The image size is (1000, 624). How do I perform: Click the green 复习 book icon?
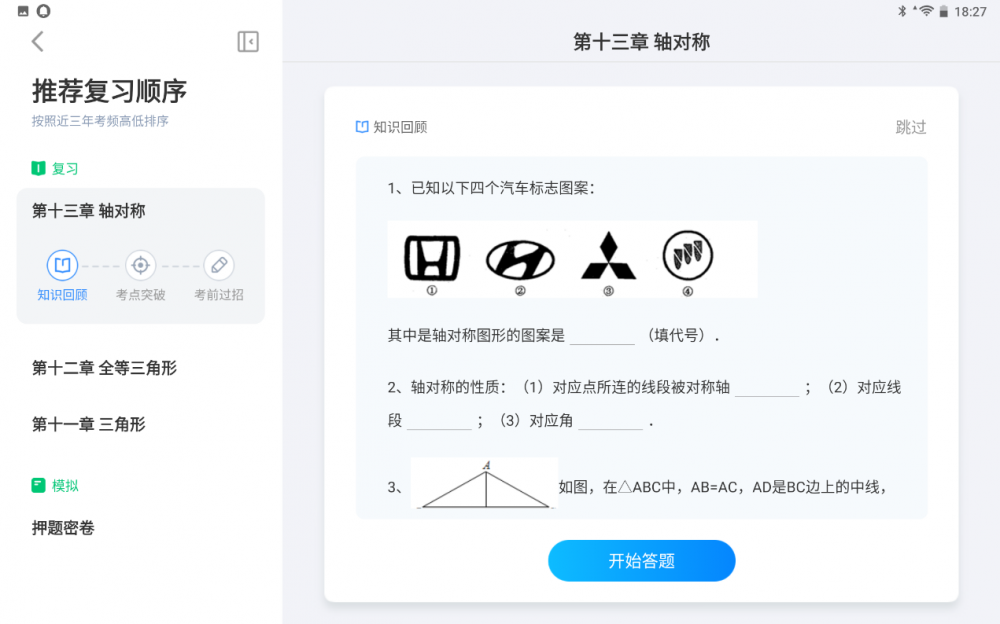(x=38, y=168)
